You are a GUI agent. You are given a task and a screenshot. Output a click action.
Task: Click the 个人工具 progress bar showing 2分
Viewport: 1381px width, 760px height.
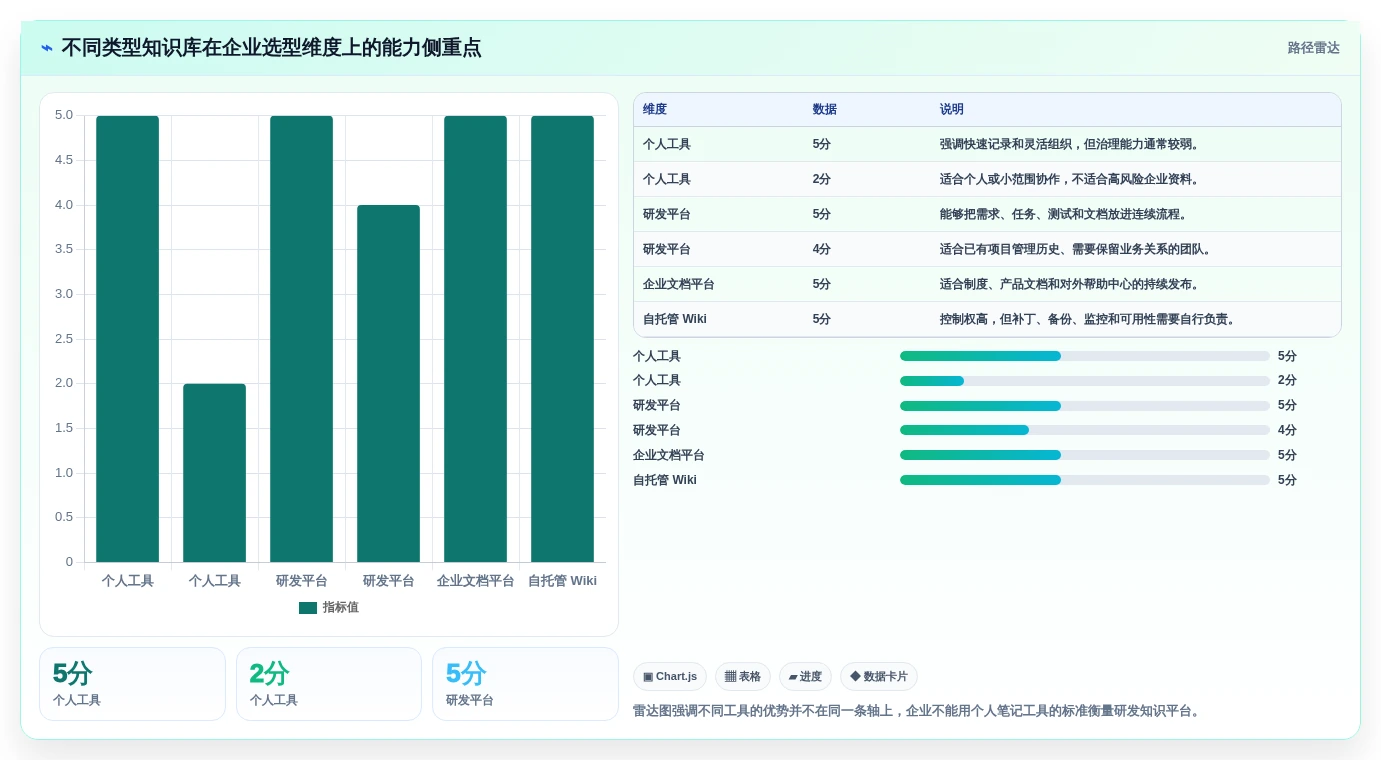(x=1085, y=381)
